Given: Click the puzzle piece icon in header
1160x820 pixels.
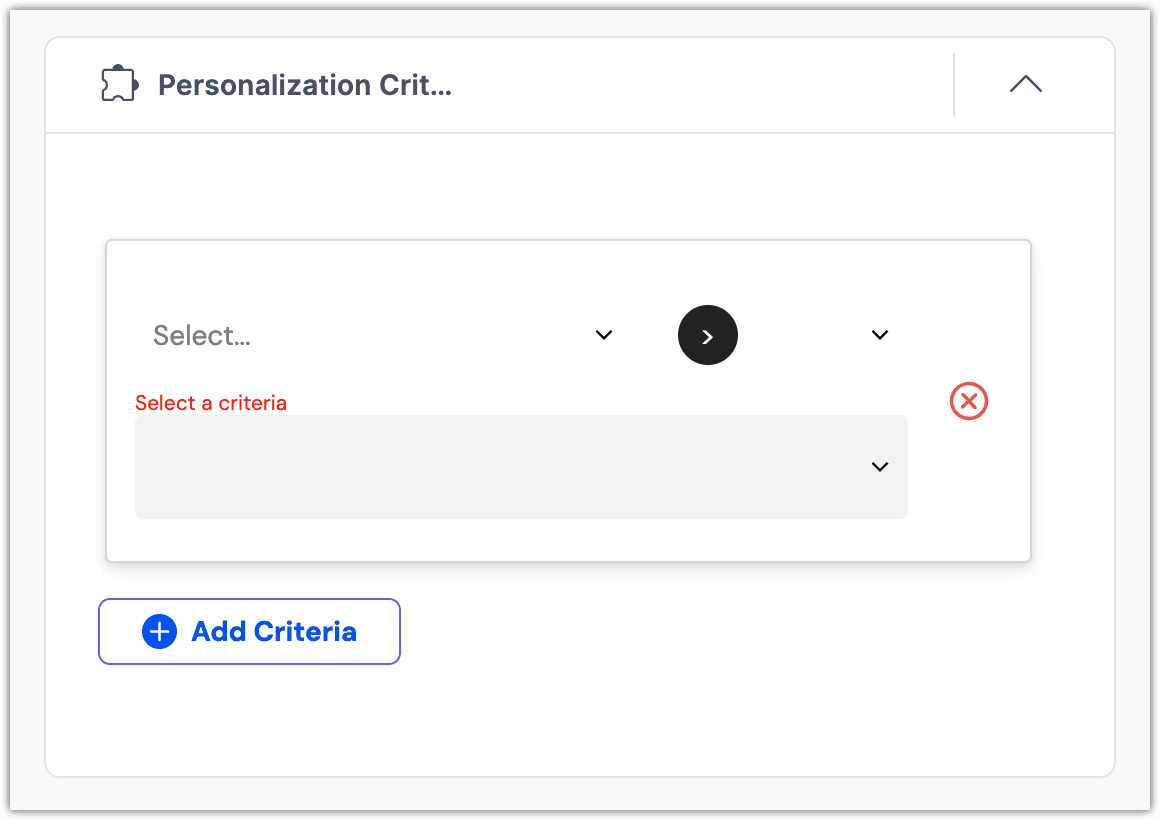Looking at the screenshot, I should [x=119, y=85].
